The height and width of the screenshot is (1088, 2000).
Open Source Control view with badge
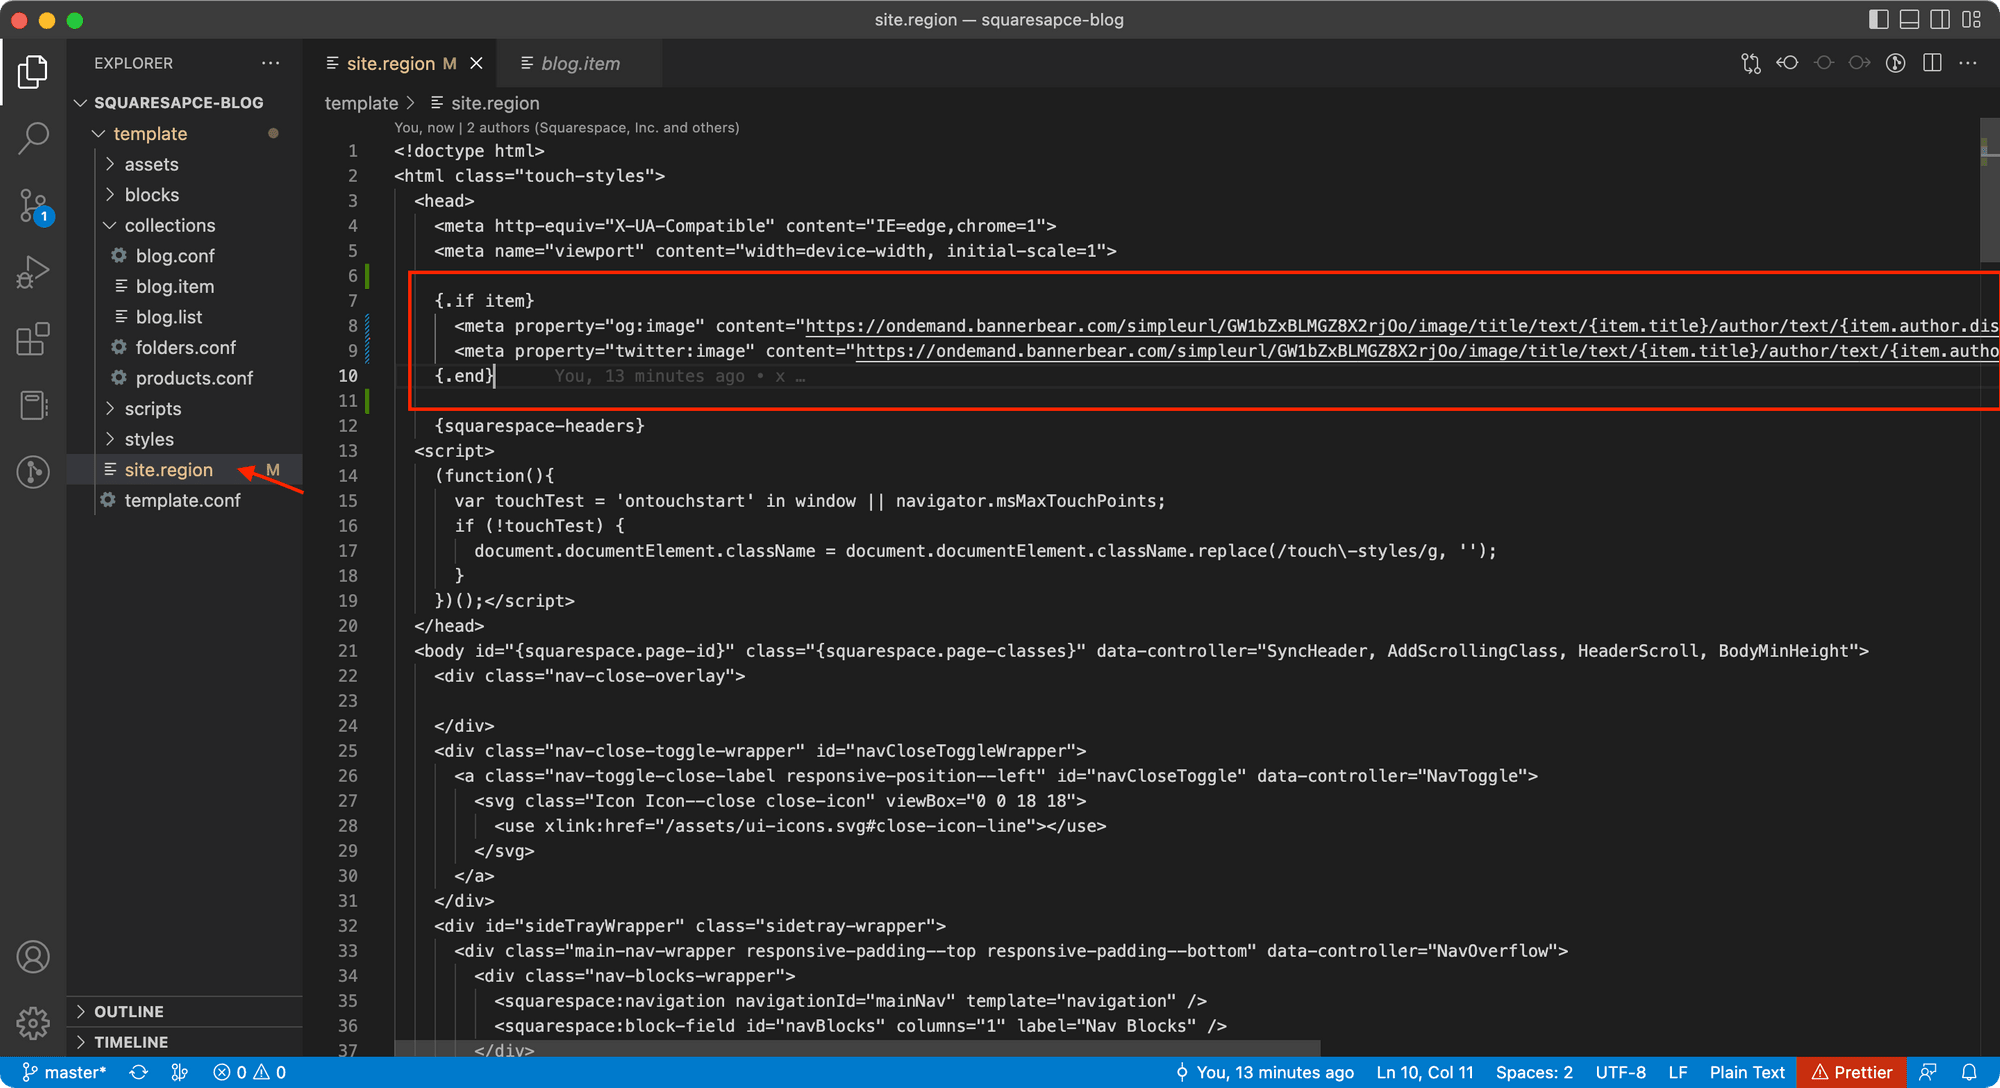(33, 206)
